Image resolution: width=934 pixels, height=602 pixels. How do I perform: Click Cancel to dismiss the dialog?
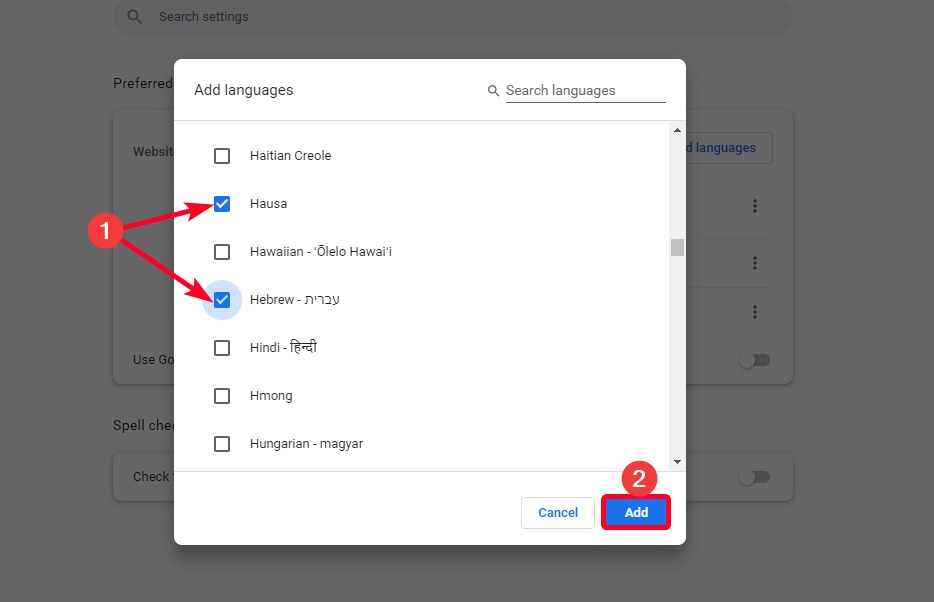click(x=557, y=512)
